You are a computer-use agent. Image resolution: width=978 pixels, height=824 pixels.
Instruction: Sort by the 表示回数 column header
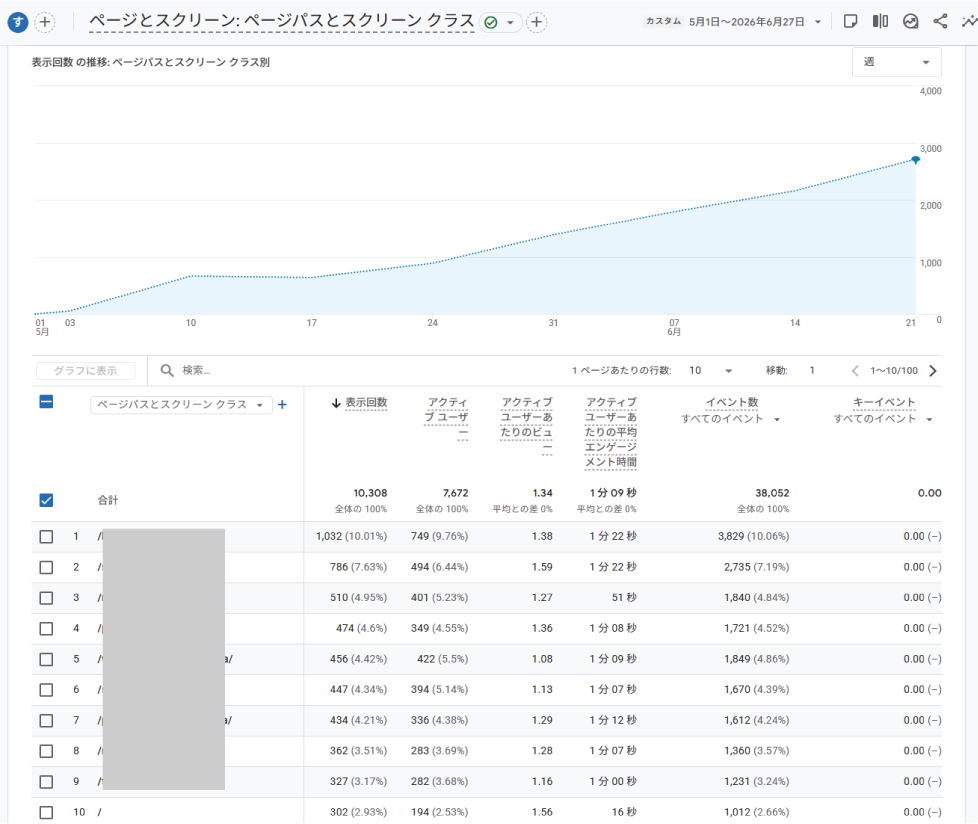(360, 403)
